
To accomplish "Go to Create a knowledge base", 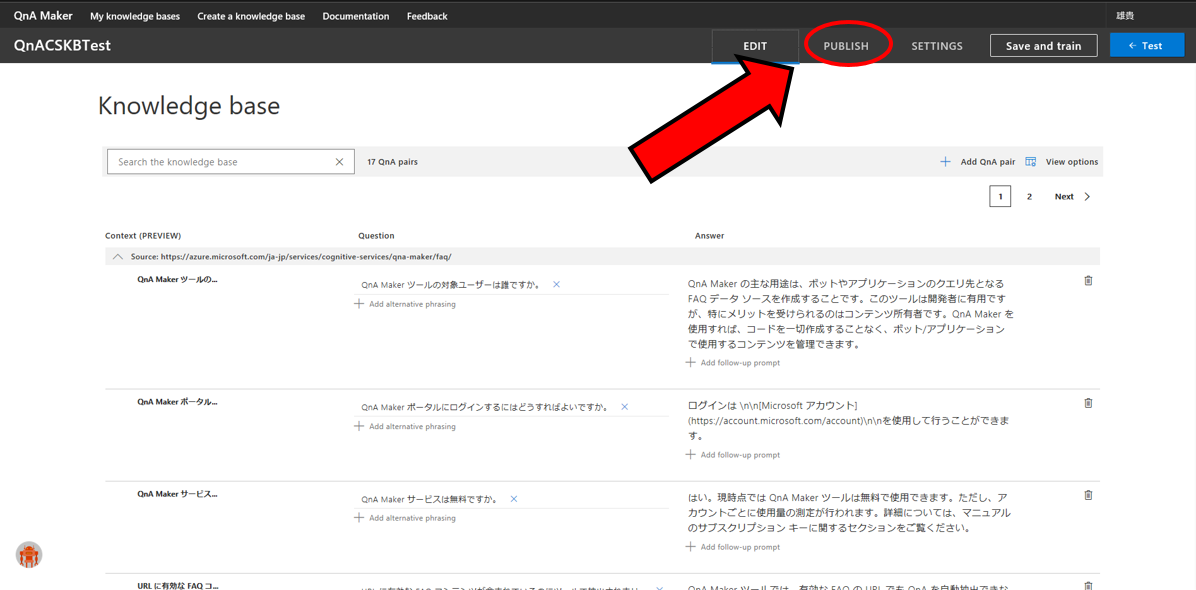I will click(251, 16).
